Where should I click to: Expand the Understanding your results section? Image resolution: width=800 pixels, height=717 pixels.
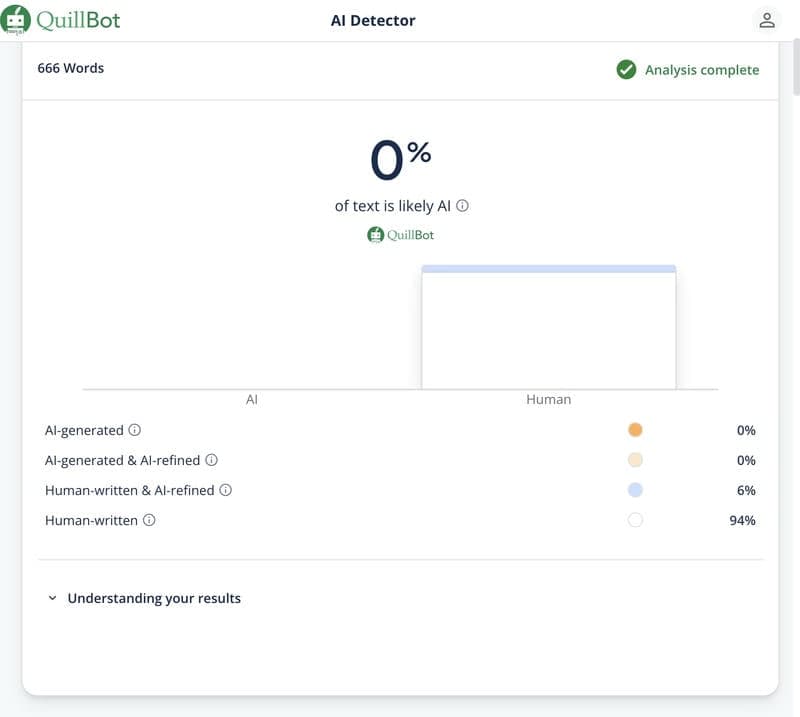pyautogui.click(x=154, y=598)
